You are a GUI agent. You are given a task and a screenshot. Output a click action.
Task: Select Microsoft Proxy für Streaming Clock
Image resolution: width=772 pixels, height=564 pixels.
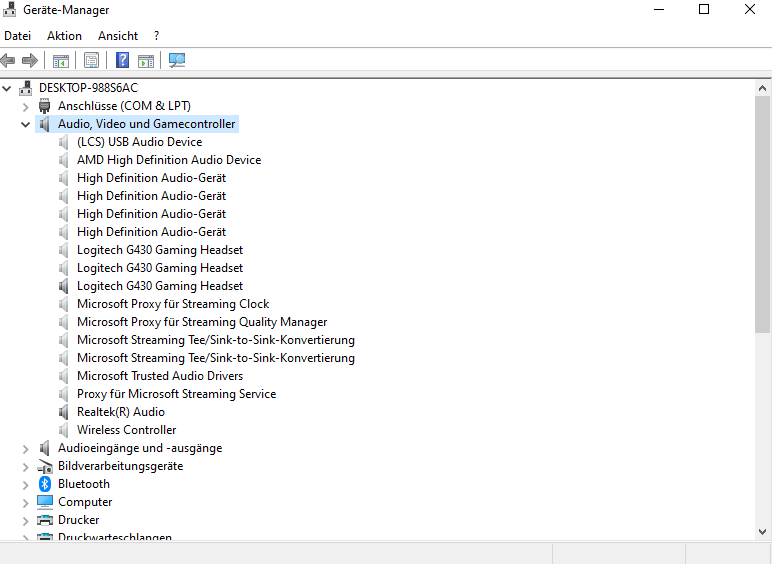pyautogui.click(x=173, y=304)
